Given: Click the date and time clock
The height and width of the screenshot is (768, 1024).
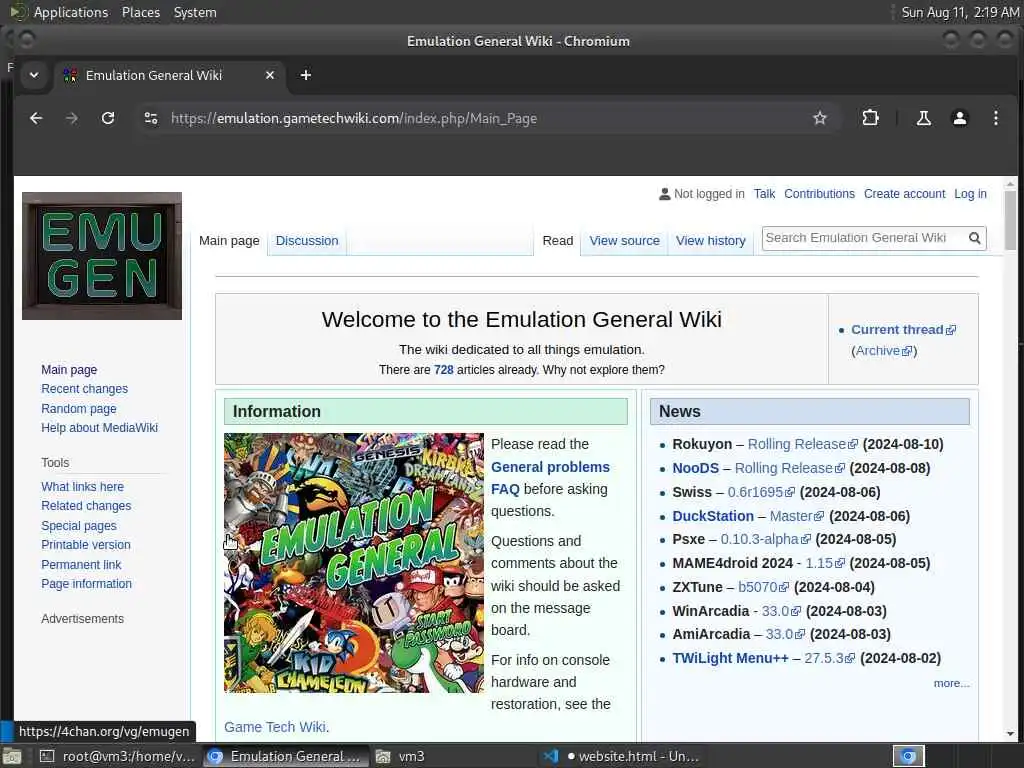Looking at the screenshot, I should point(960,12).
